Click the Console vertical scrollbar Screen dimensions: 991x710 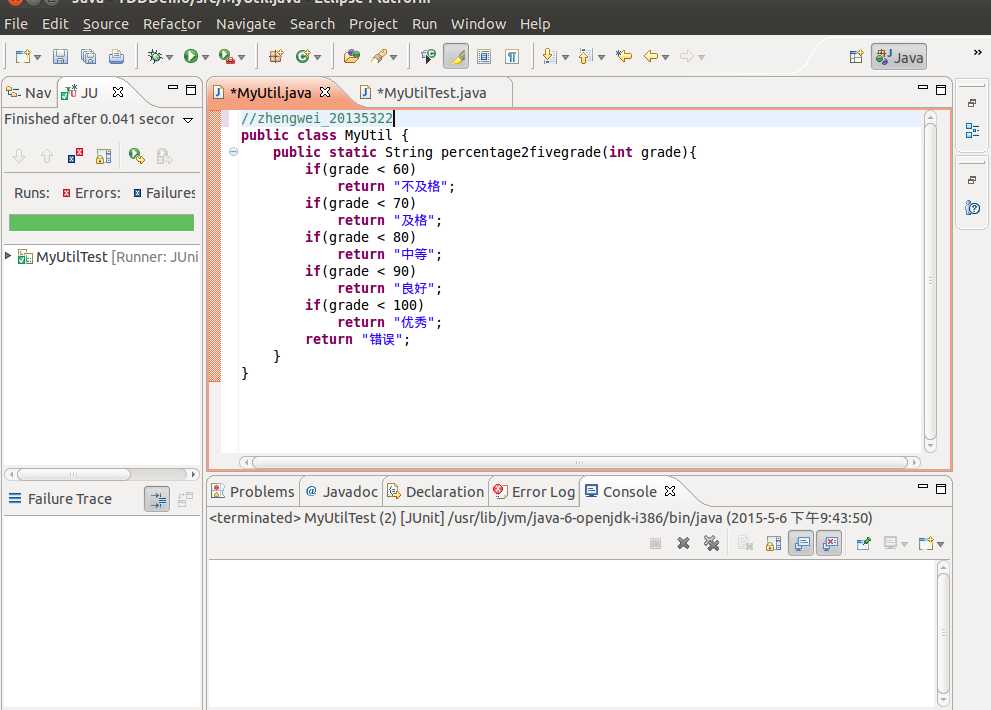pos(943,633)
